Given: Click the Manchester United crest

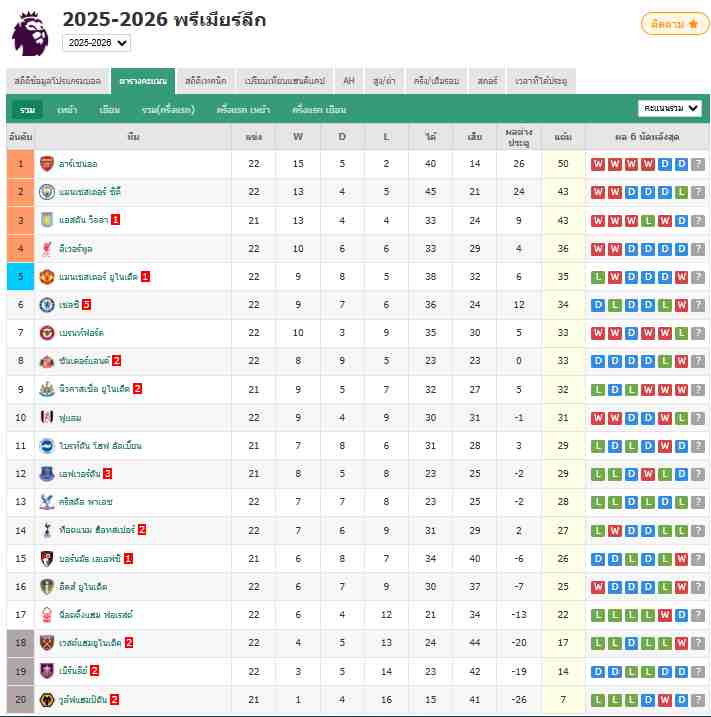Looking at the screenshot, I should (47, 276).
